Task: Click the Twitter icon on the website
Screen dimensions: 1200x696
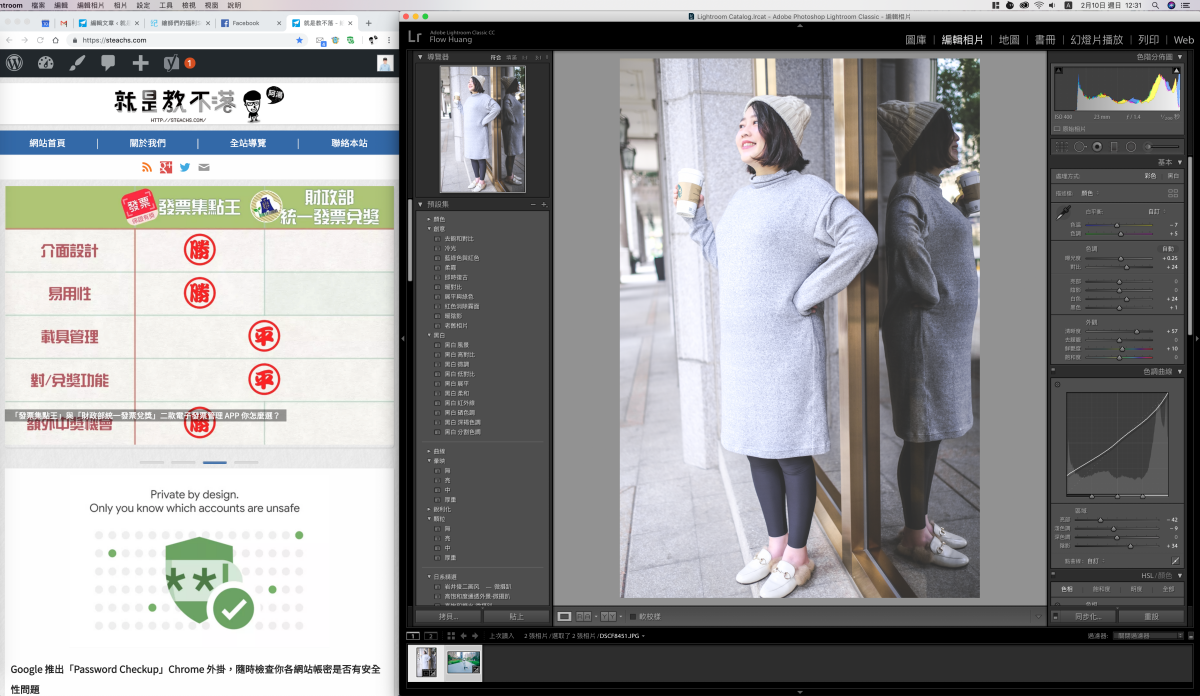Action: (185, 167)
